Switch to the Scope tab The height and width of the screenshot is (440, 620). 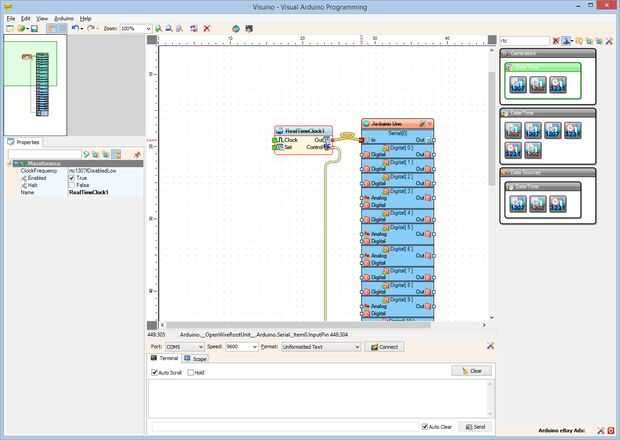click(x=195, y=359)
